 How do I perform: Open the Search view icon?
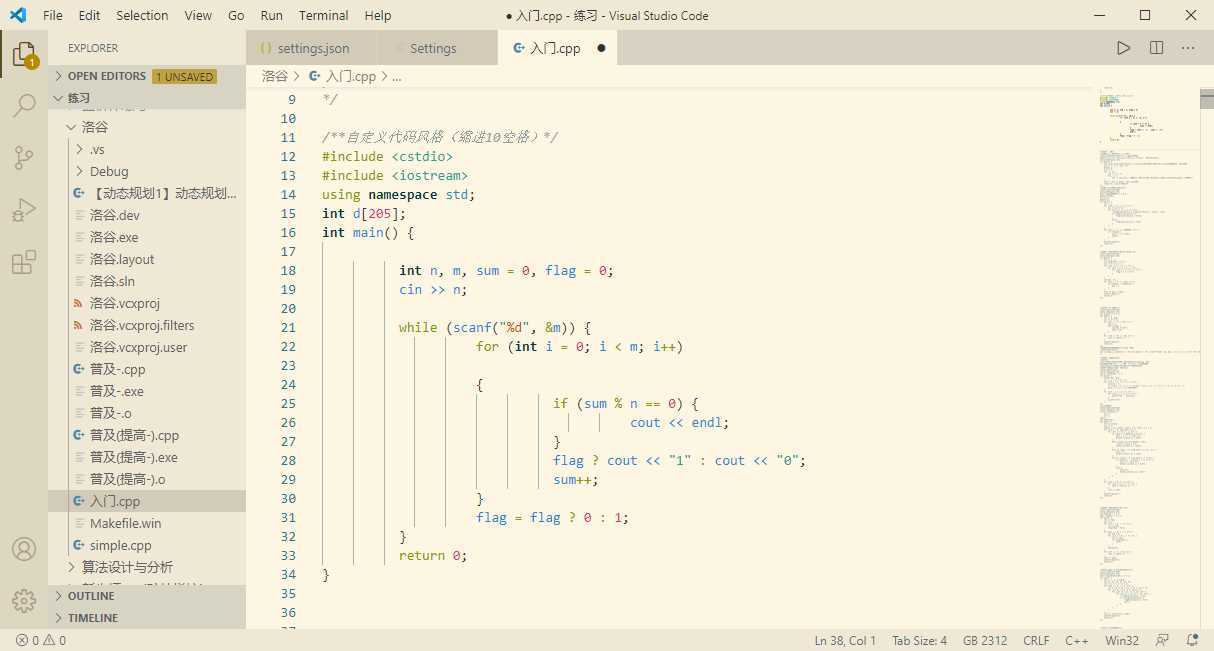pos(24,106)
